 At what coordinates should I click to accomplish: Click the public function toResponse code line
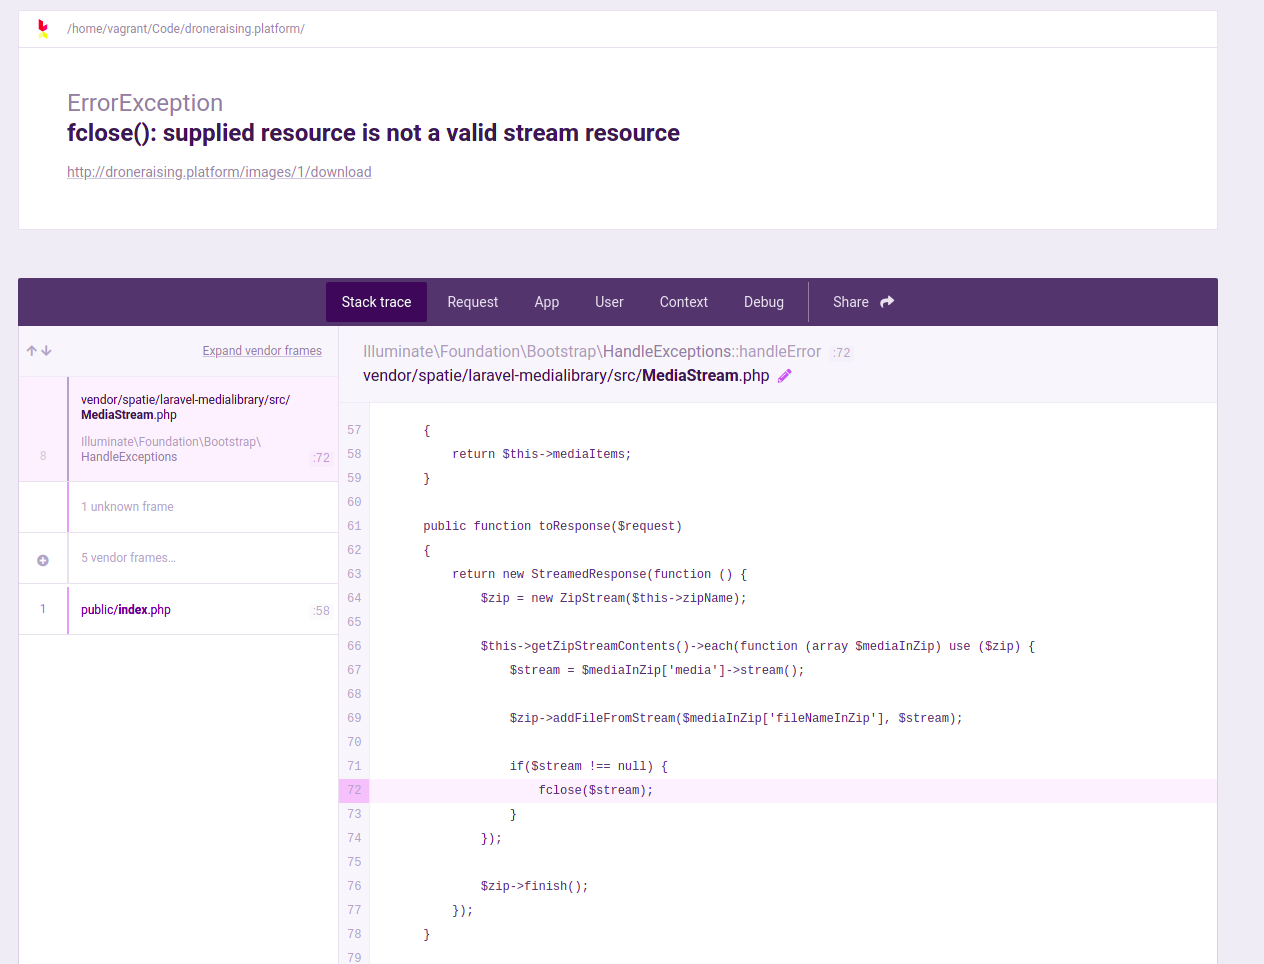click(x=552, y=526)
